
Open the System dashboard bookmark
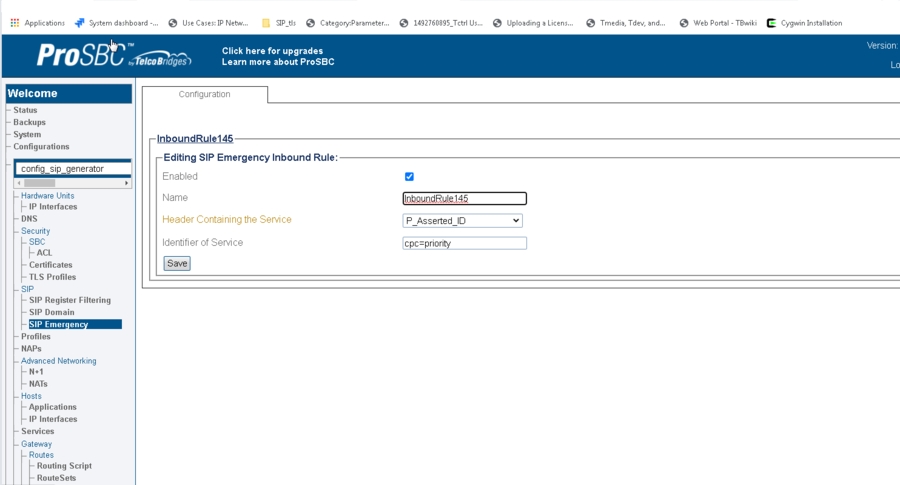[117, 23]
